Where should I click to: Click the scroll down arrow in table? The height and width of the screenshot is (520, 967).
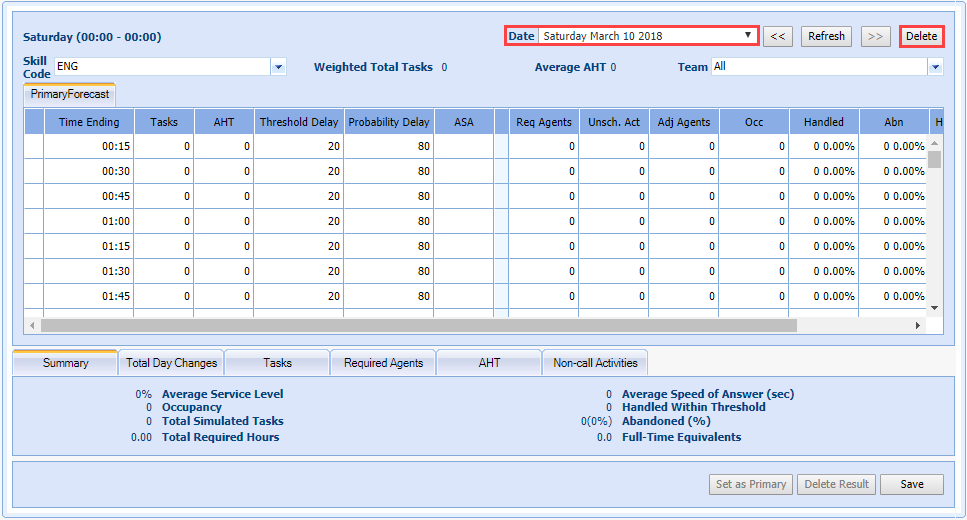[935, 308]
